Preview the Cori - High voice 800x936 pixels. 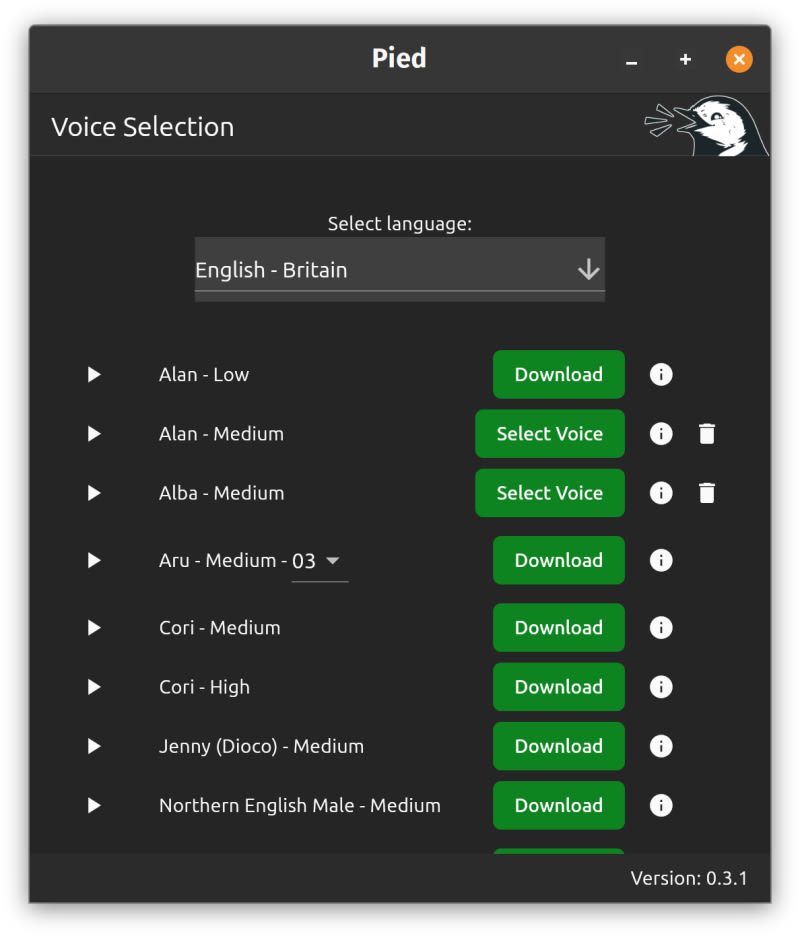click(94, 687)
